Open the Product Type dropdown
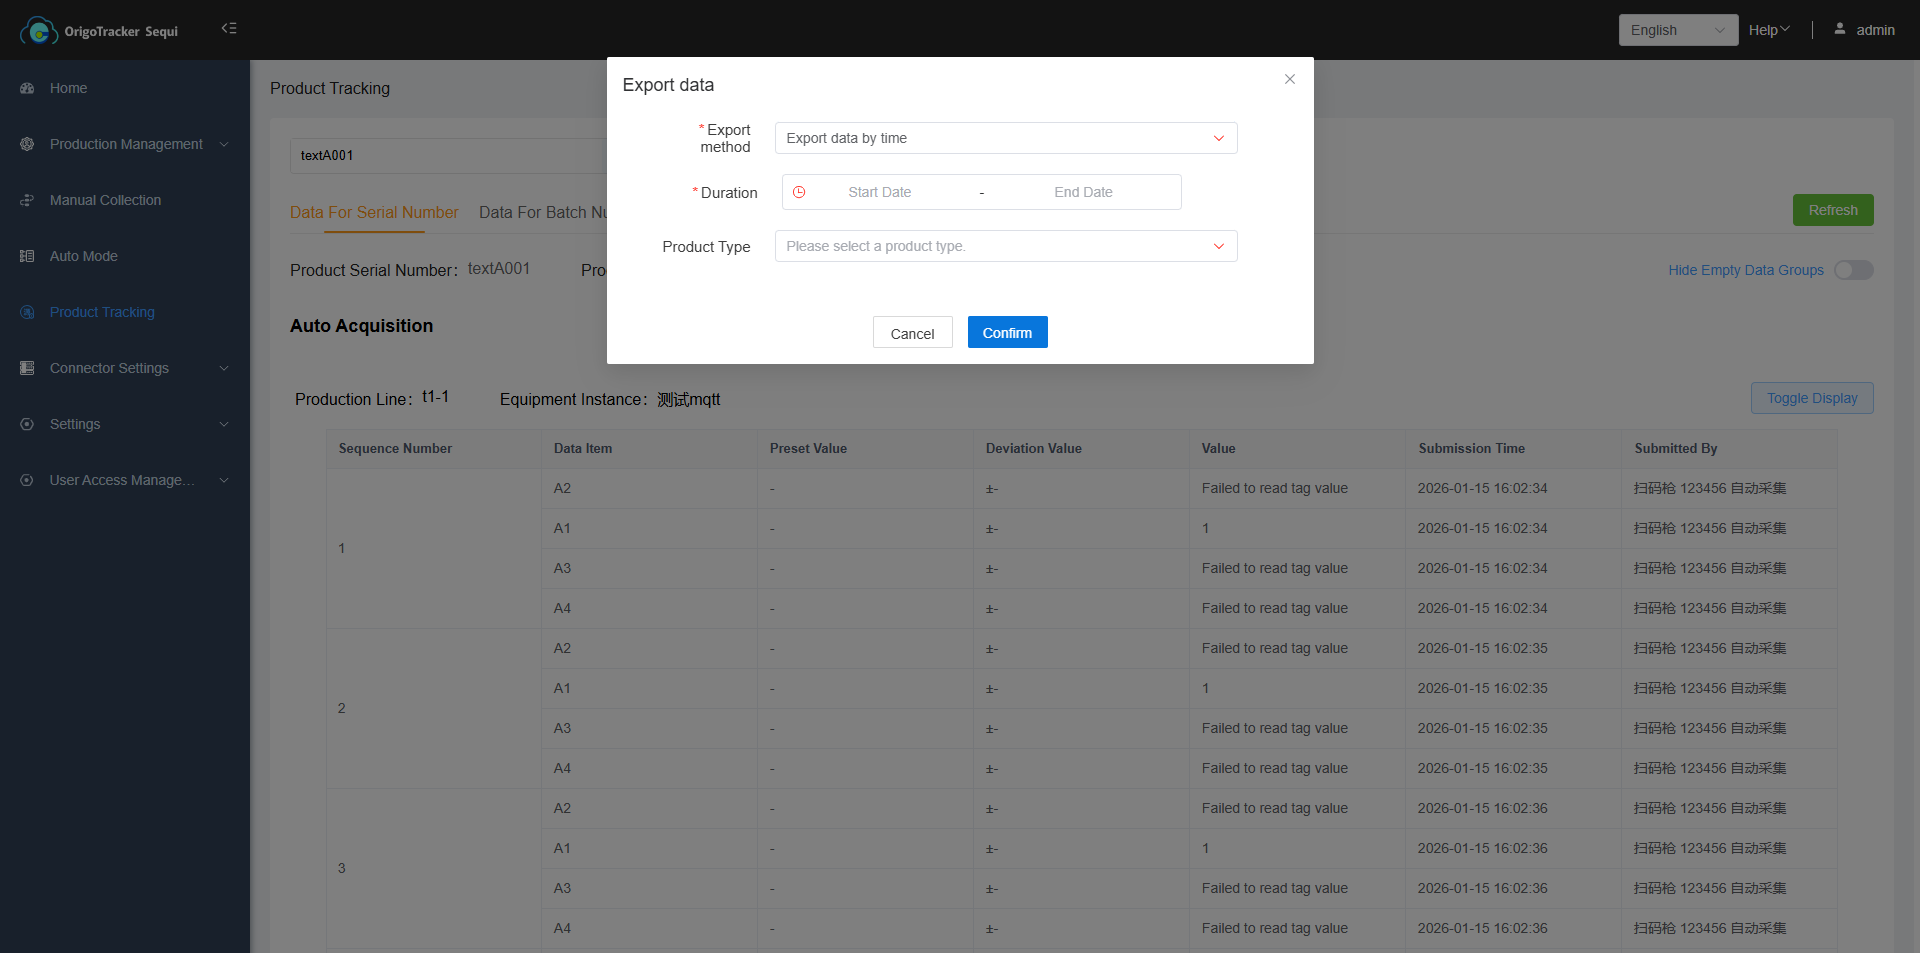This screenshot has width=1920, height=953. pyautogui.click(x=1005, y=246)
